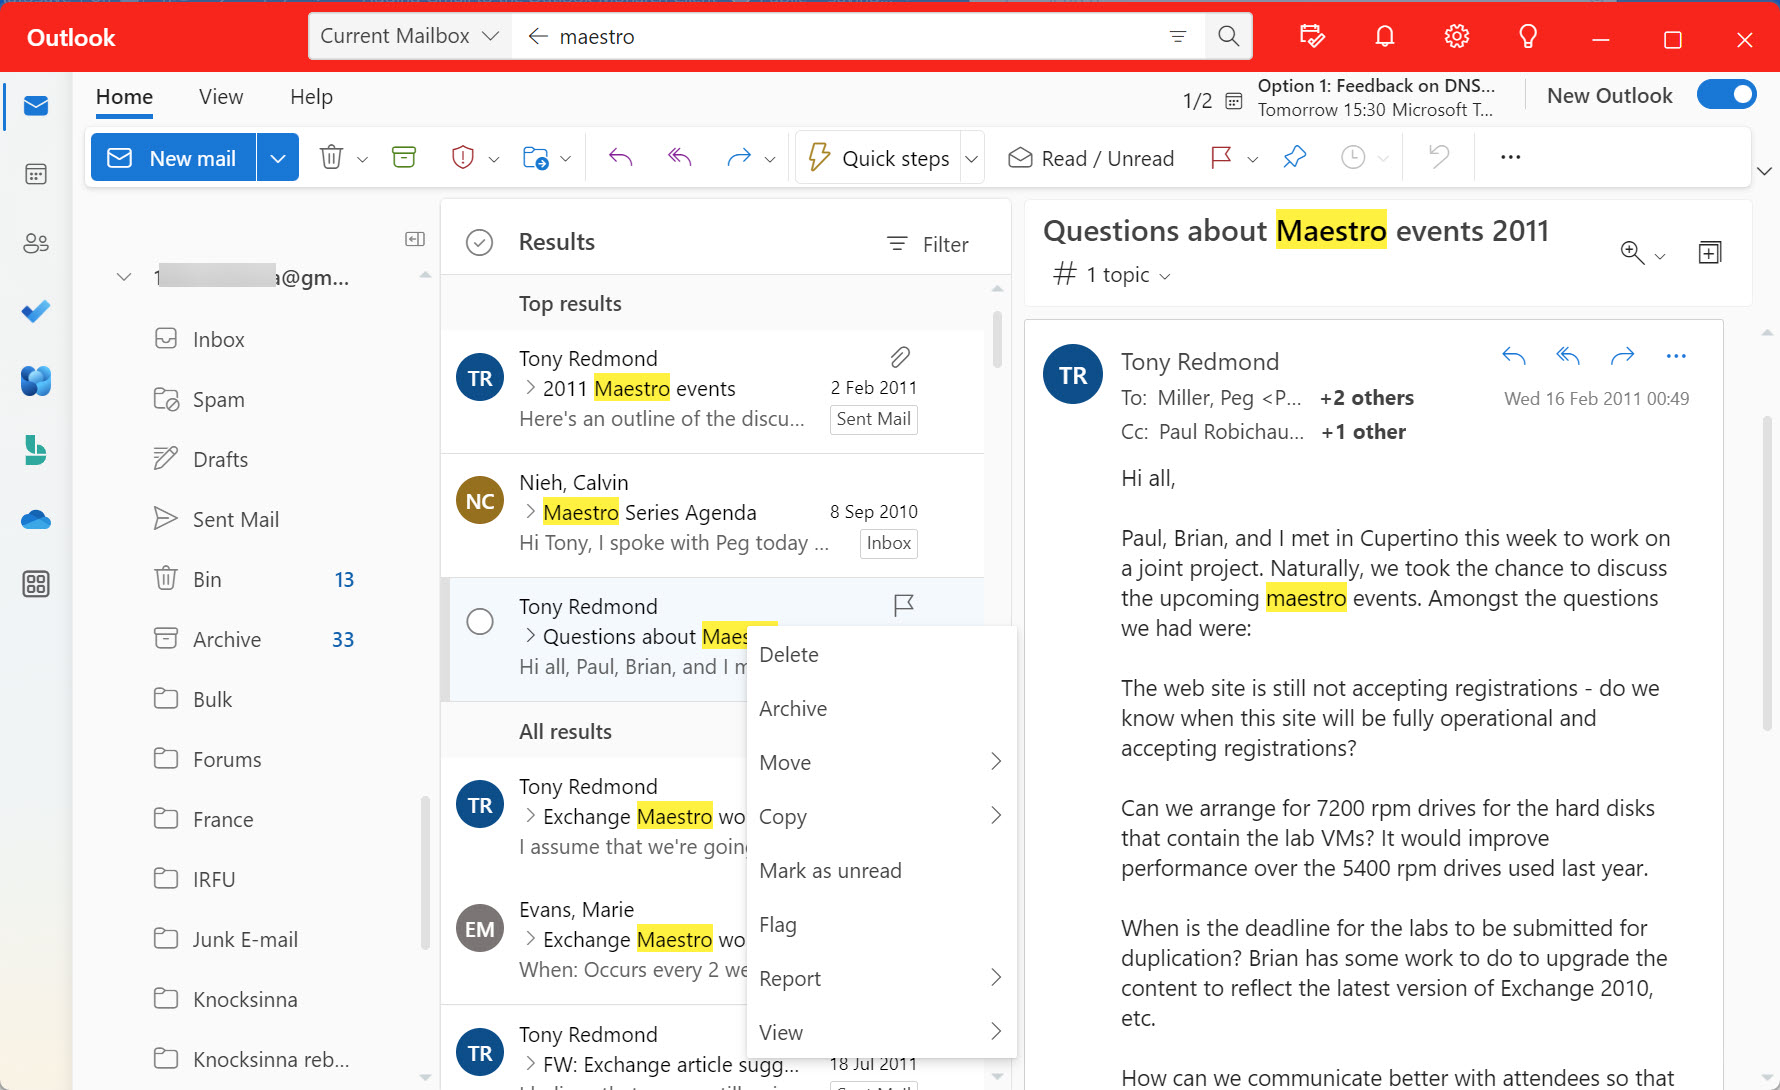This screenshot has height=1090, width=1780.
Task: Click Reply arrow in ribbon
Action: click(621, 157)
